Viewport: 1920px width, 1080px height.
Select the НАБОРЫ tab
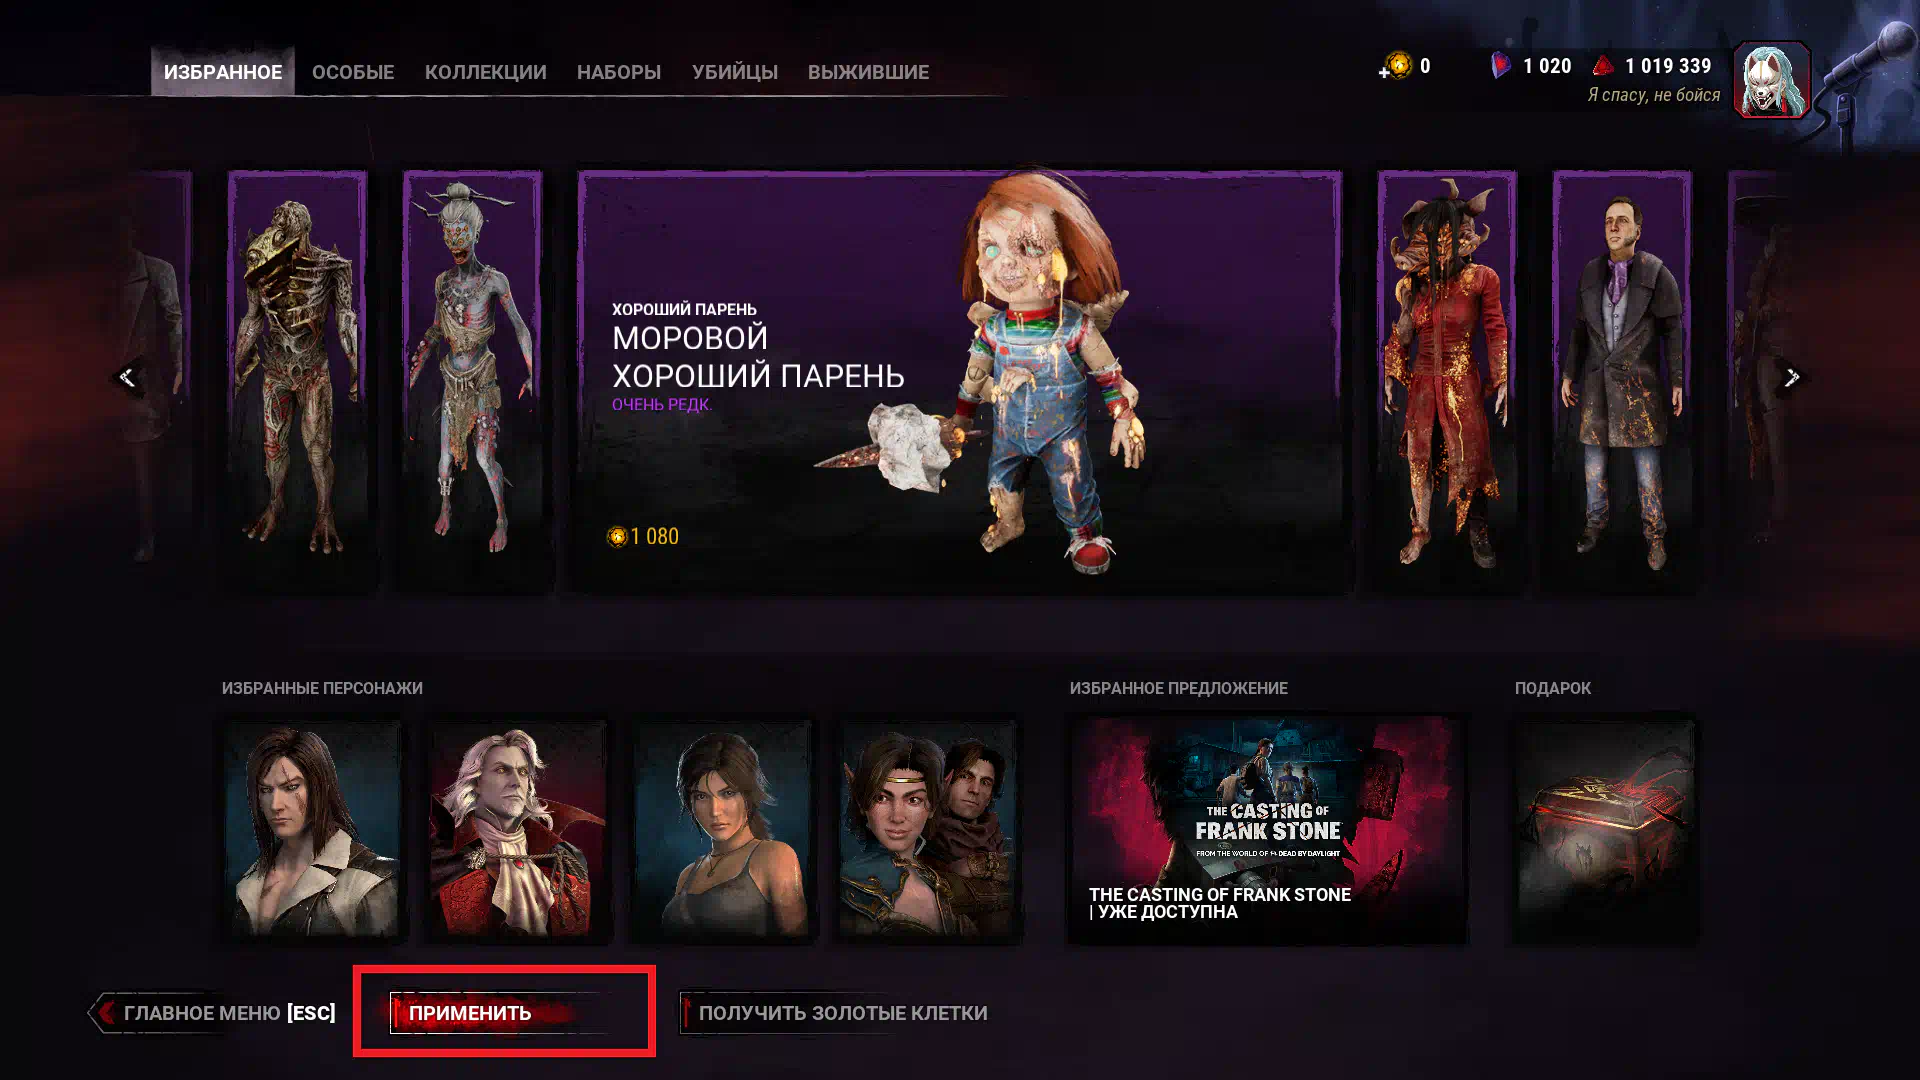(619, 72)
